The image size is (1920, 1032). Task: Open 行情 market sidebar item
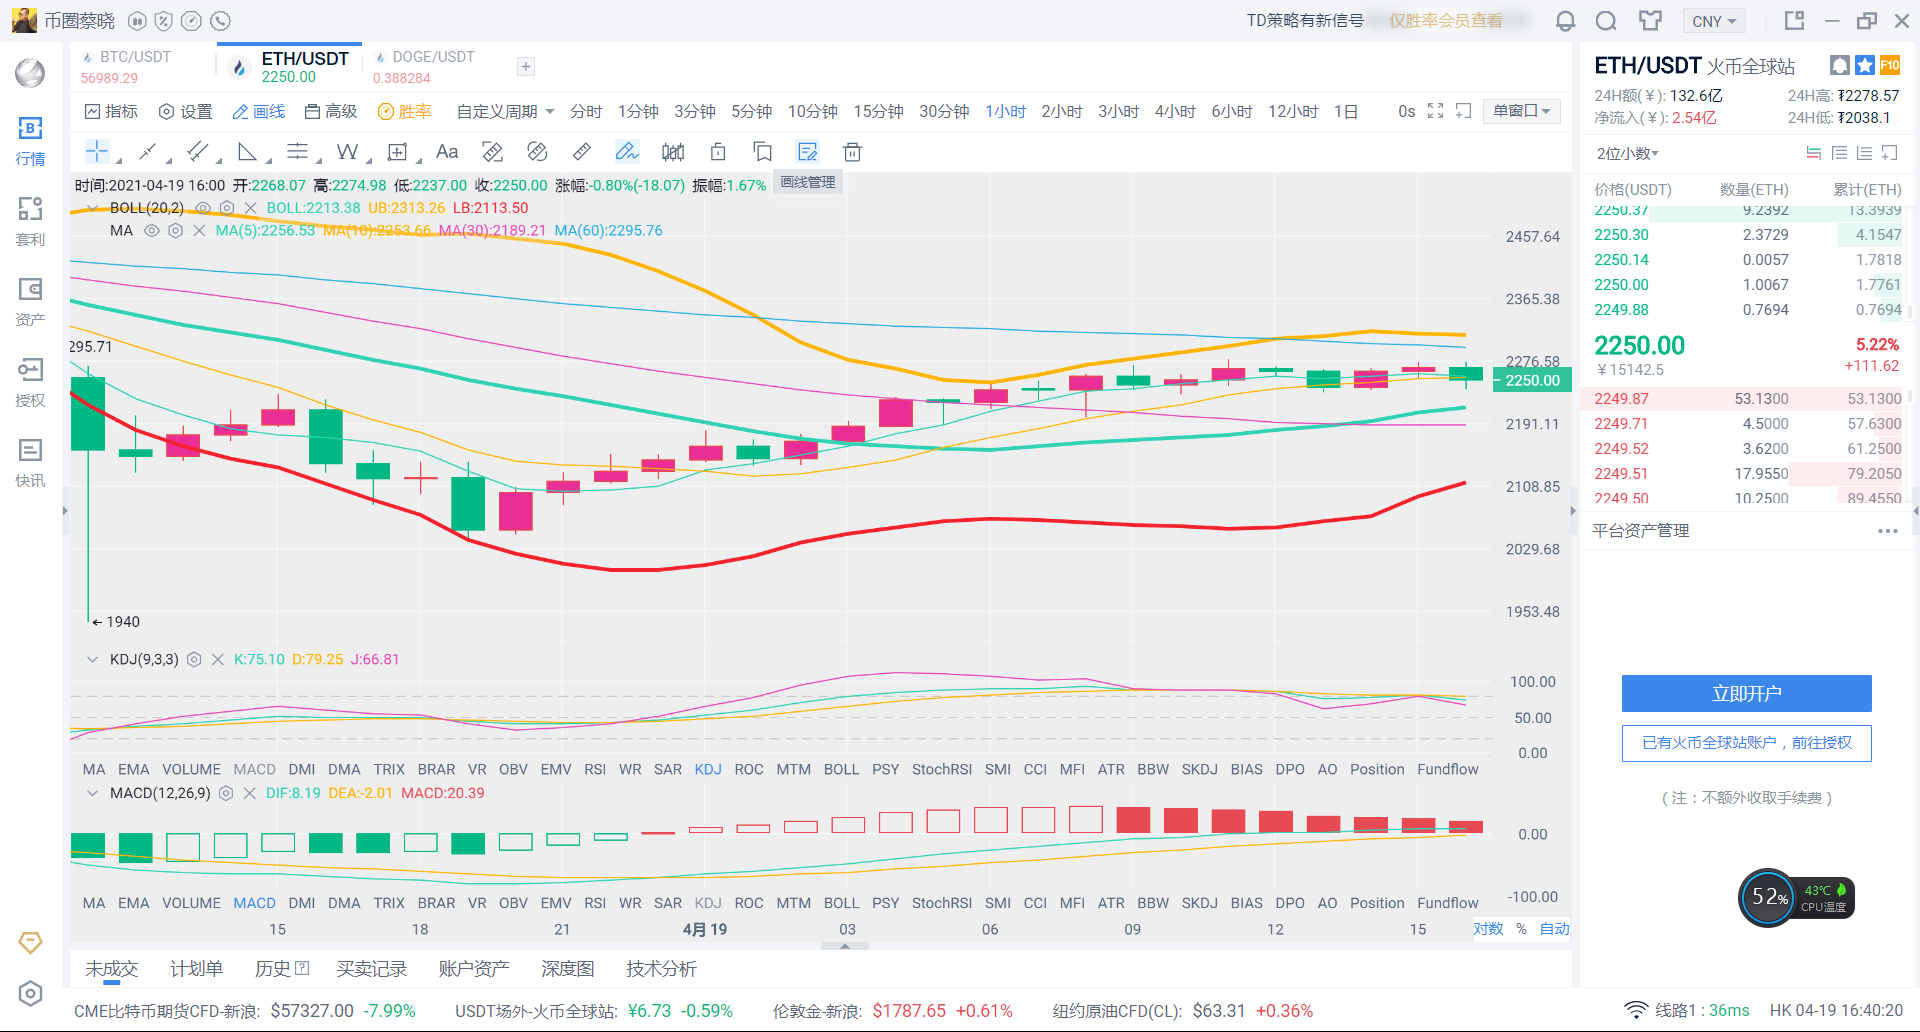[x=30, y=141]
